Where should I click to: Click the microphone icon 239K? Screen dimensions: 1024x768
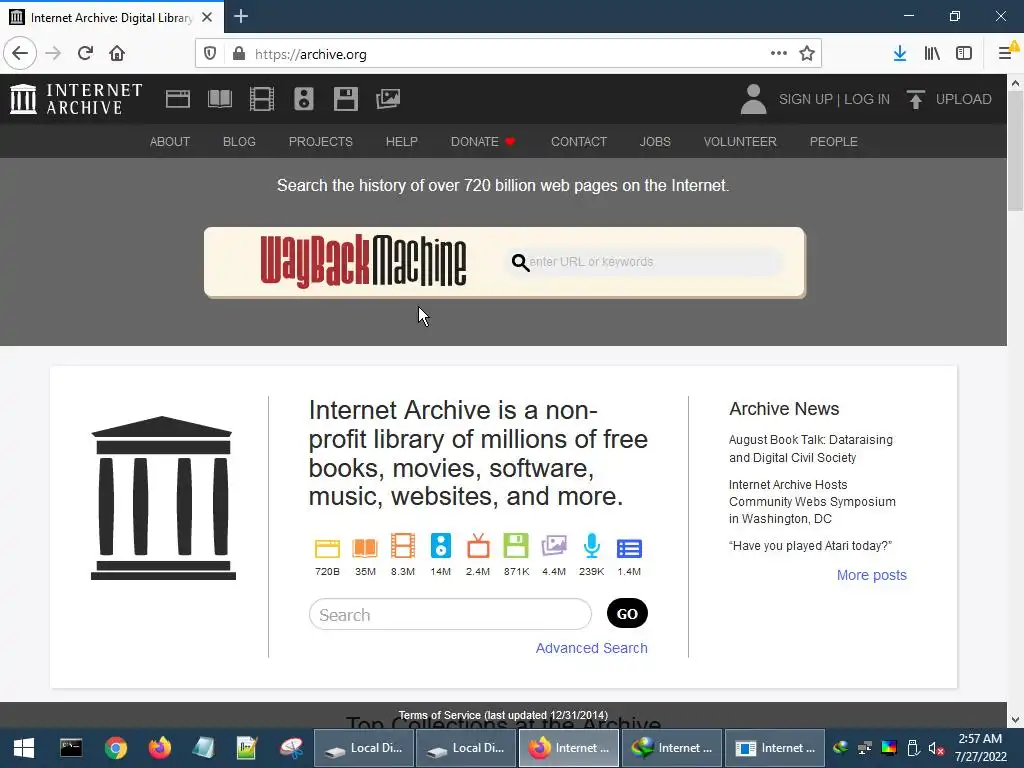coord(592,546)
